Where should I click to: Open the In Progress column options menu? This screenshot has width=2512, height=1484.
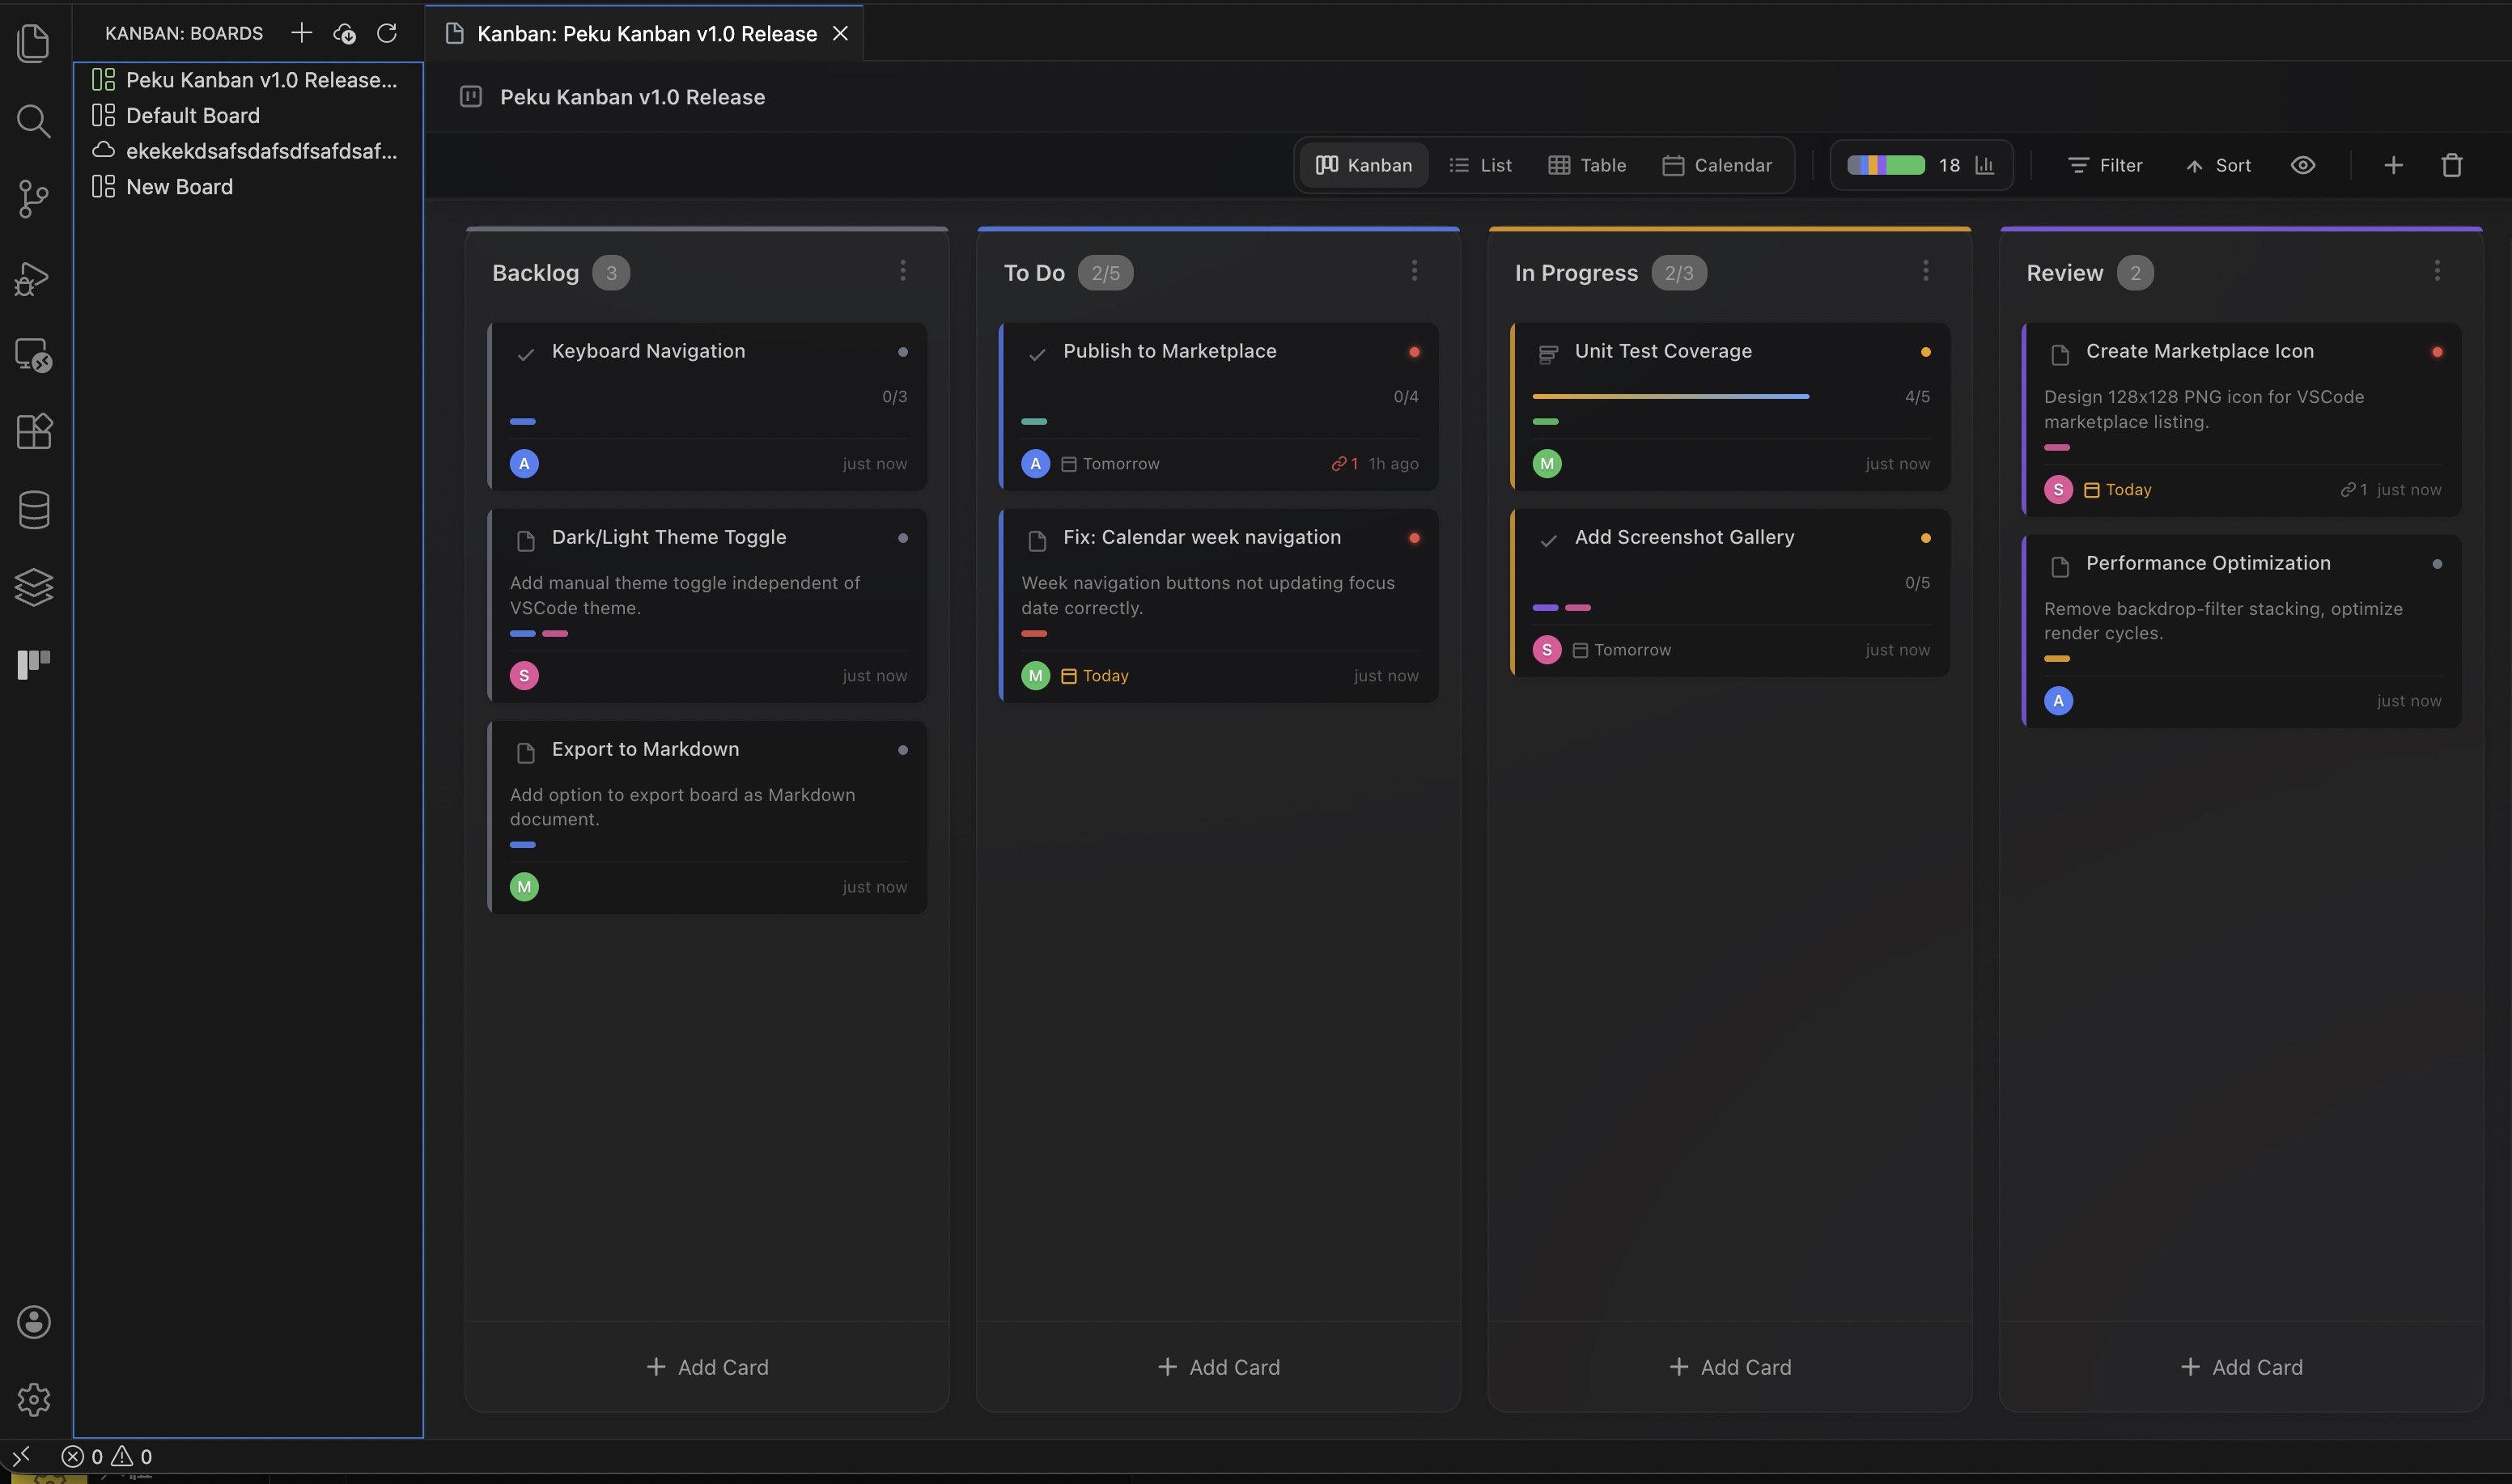coord(1925,270)
